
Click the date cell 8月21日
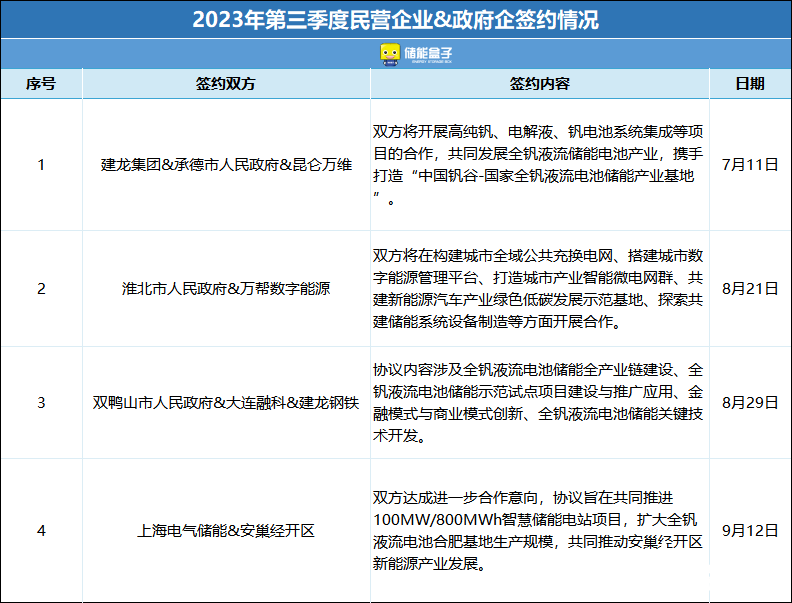pos(750,288)
